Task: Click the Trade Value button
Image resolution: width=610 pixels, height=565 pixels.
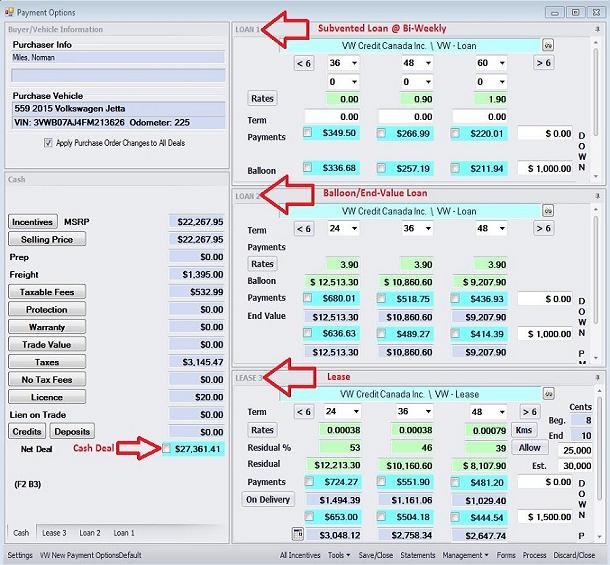Action: tap(47, 345)
